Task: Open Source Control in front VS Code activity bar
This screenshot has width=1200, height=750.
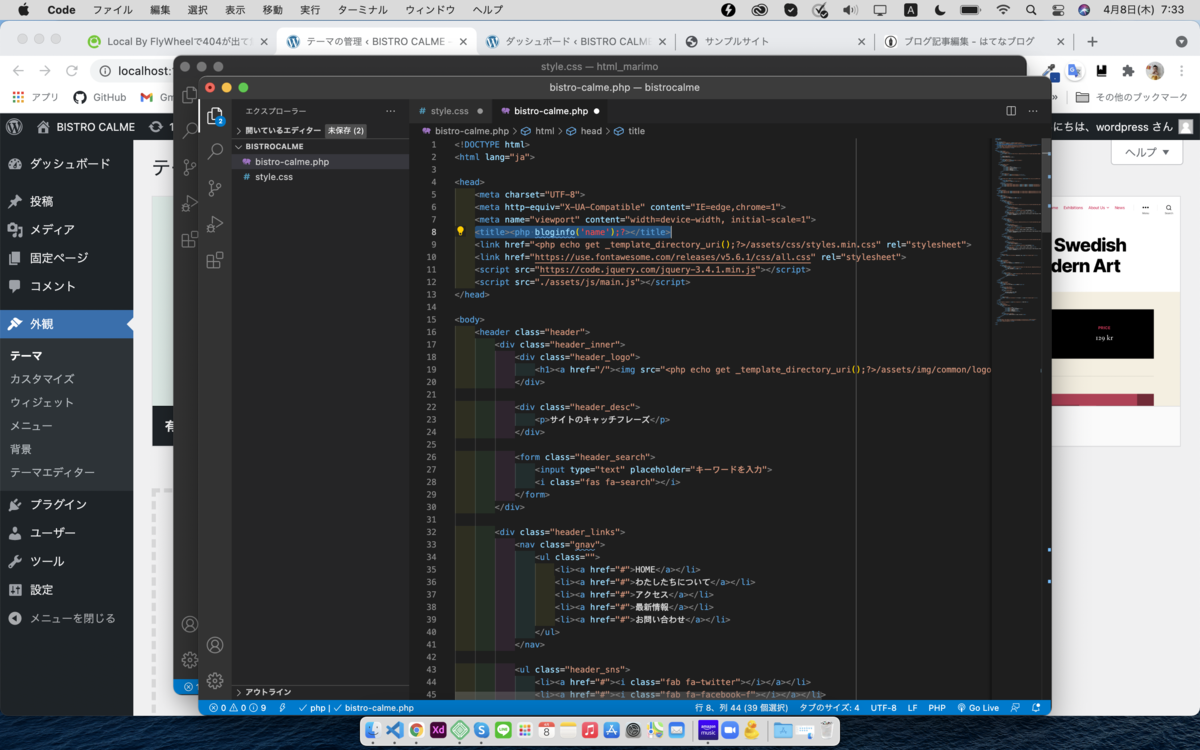Action: coord(214,188)
